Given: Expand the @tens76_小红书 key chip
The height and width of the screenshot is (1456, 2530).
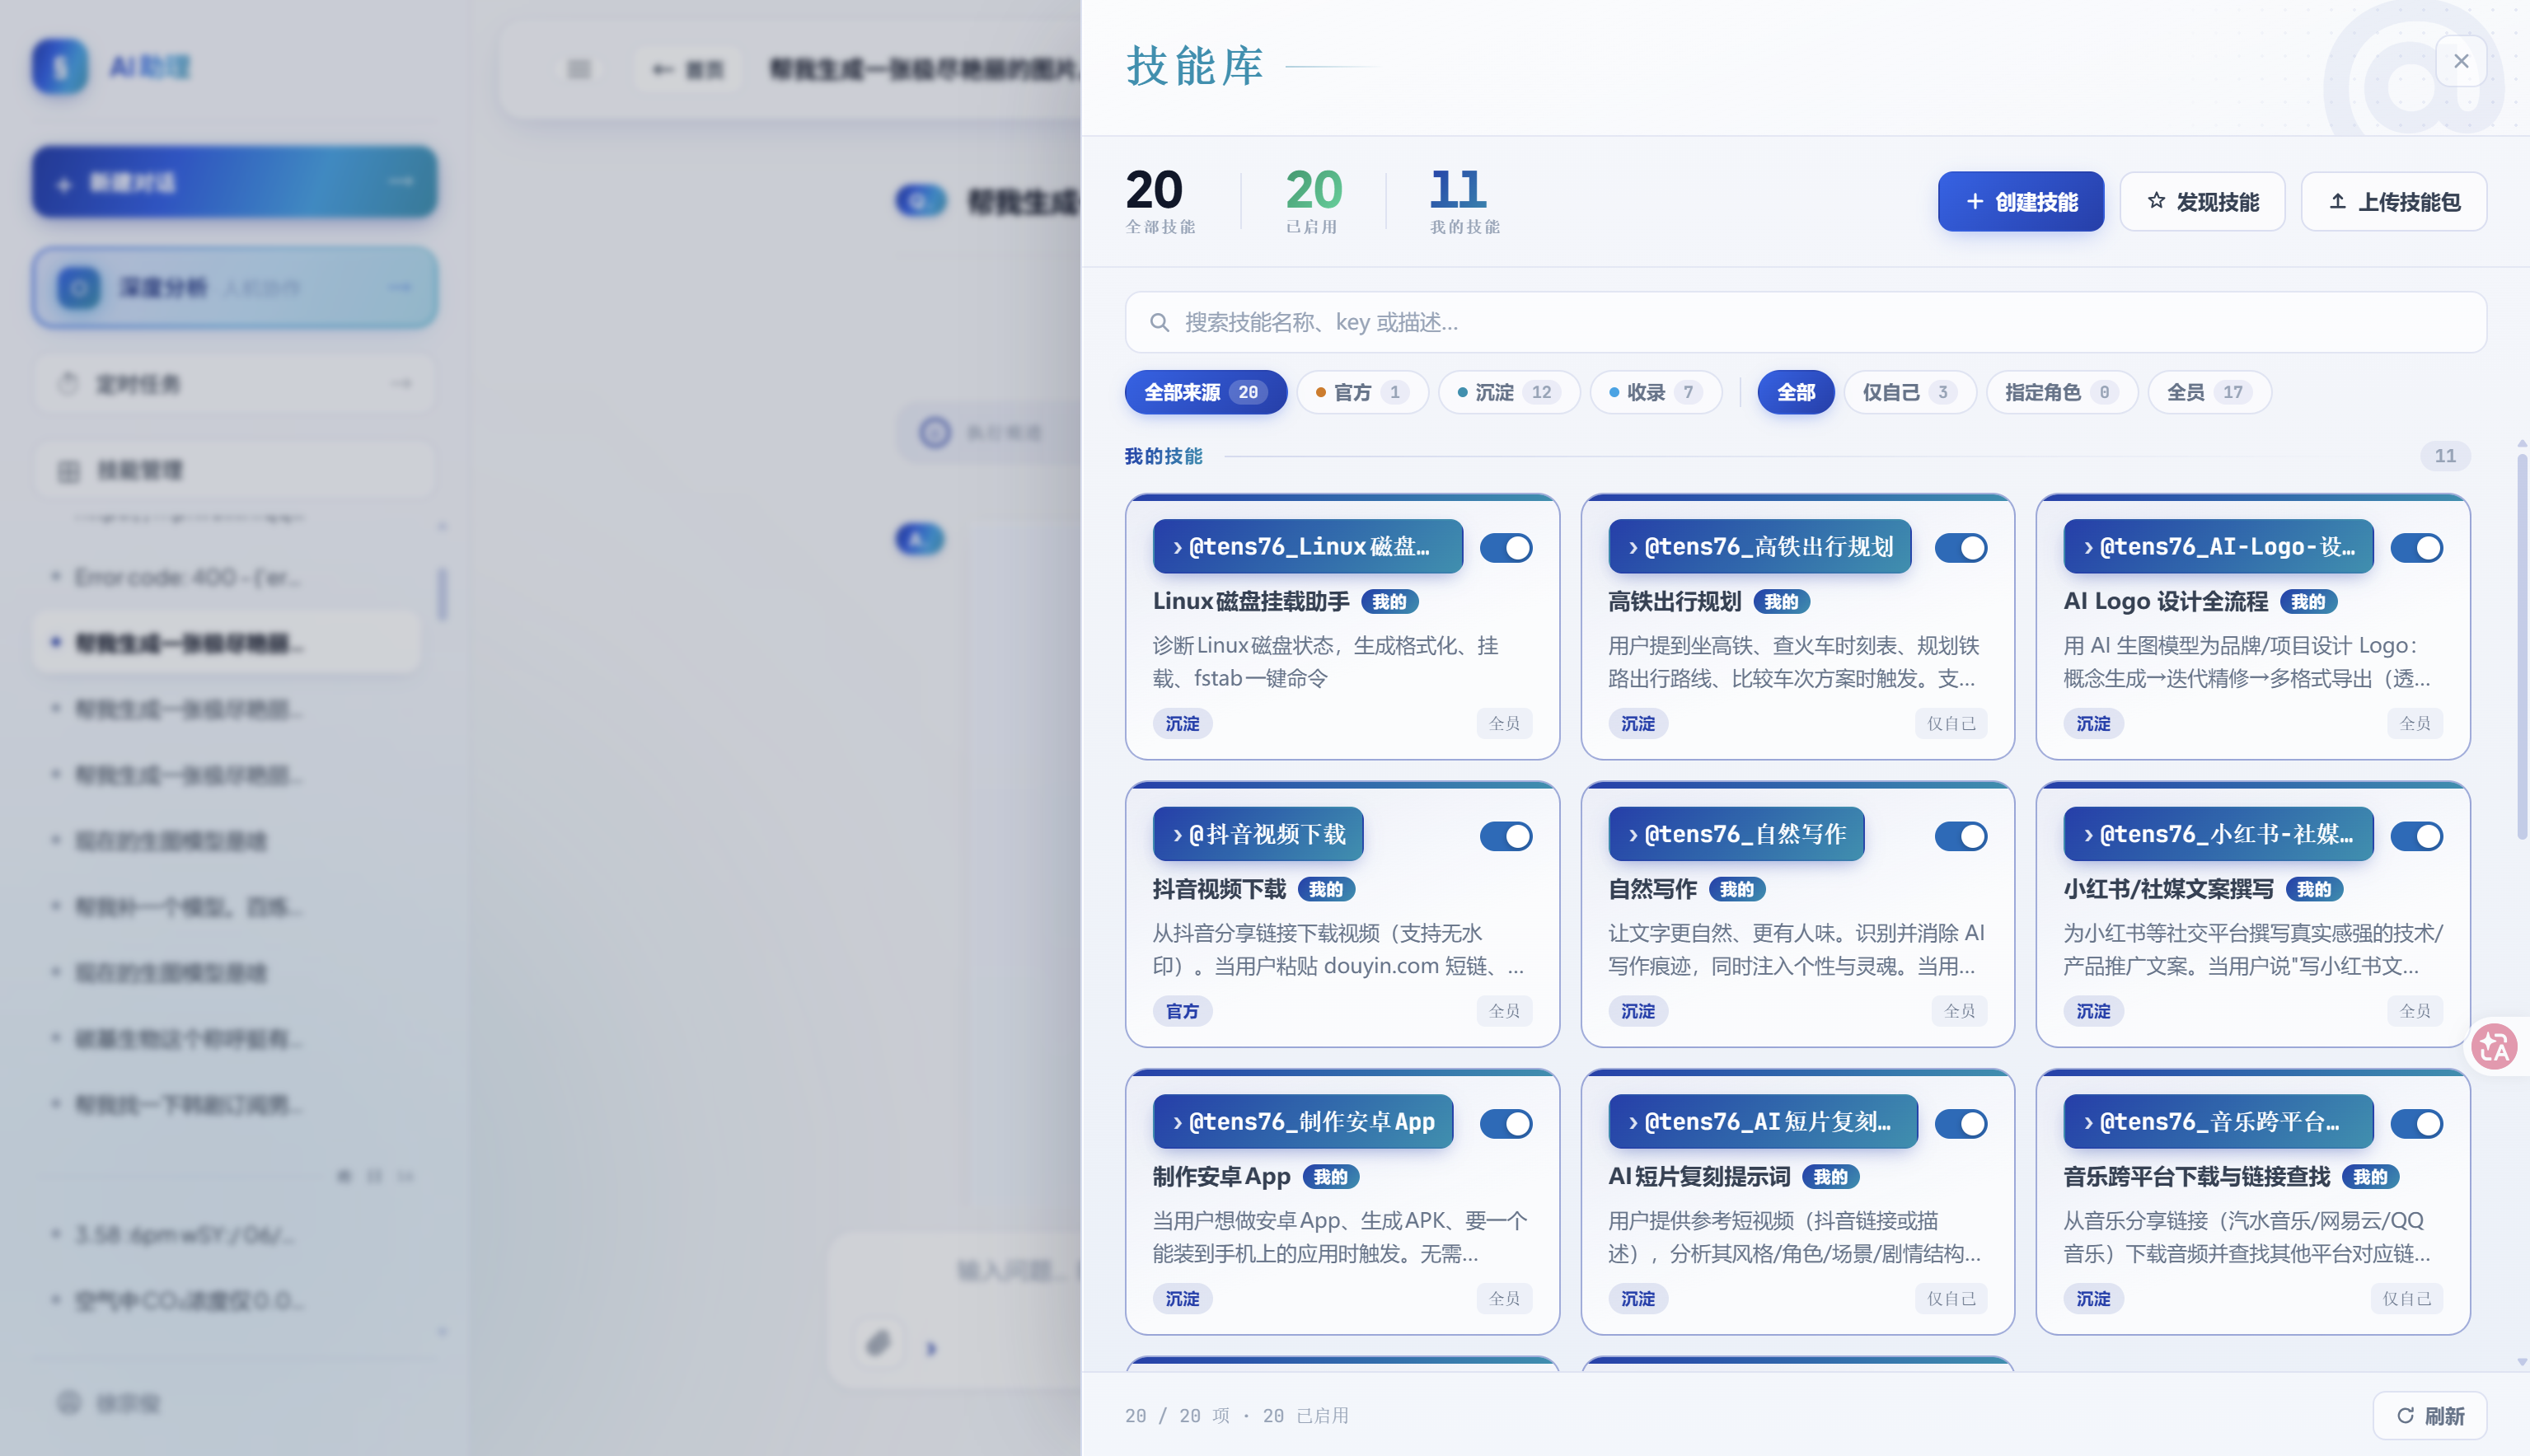Looking at the screenshot, I should [x=2218, y=834].
